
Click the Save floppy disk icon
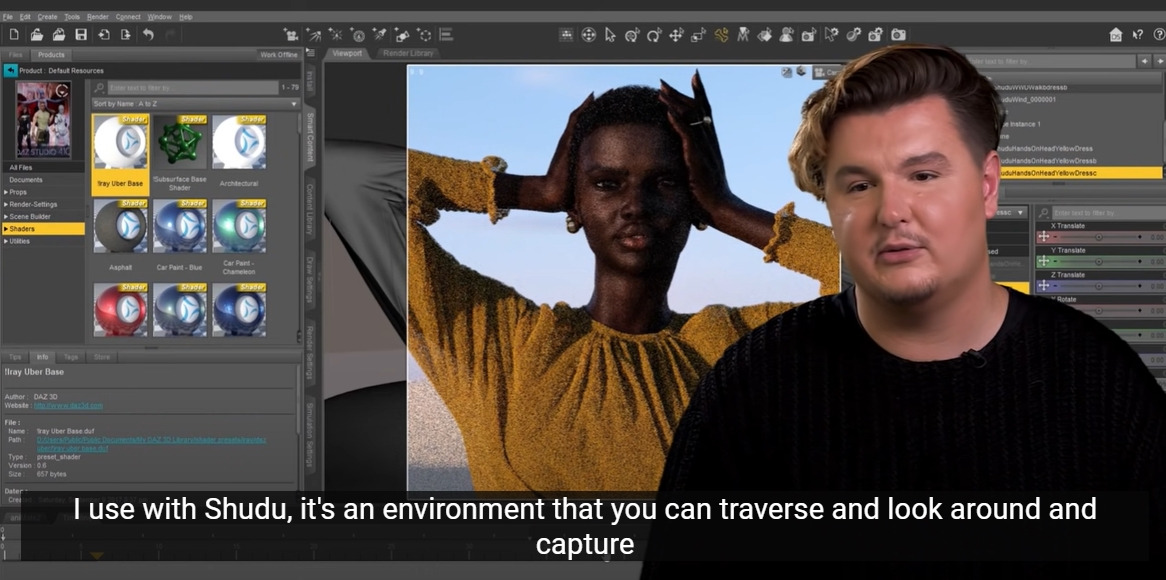81,35
